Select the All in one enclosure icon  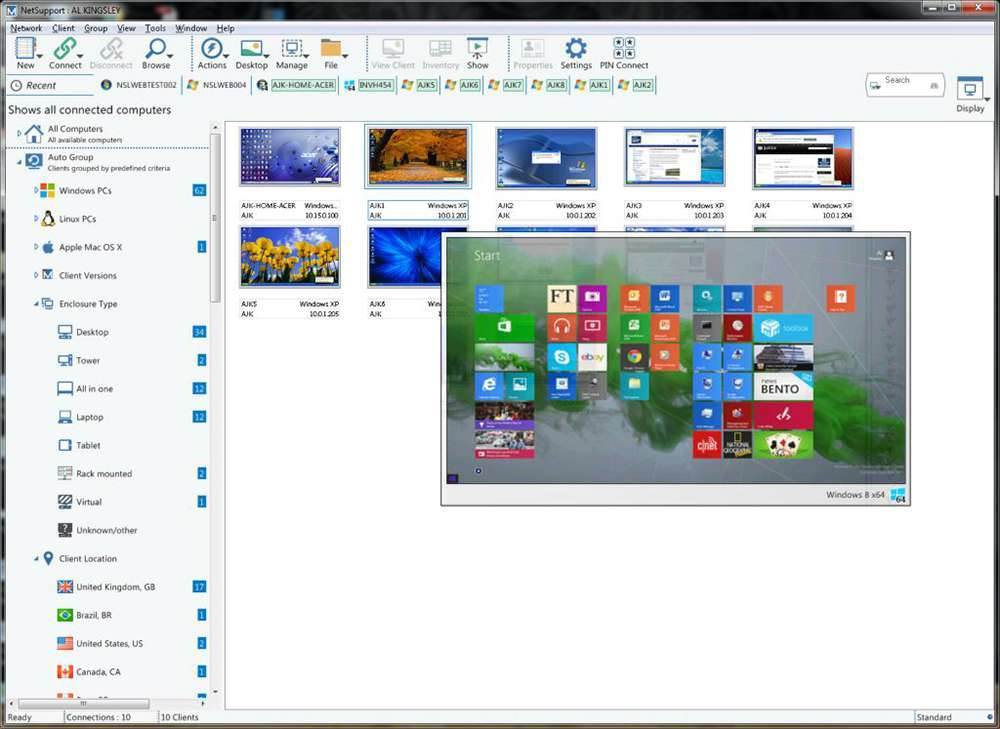click(x=65, y=388)
